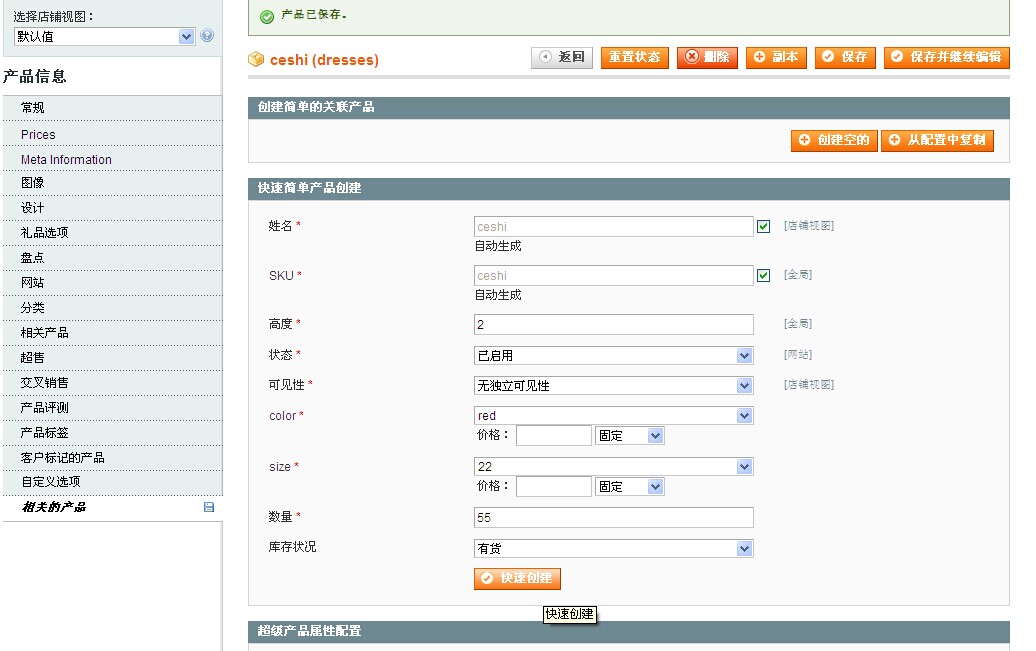Click the green success checkmark icon
1036x651 pixels.
point(266,16)
